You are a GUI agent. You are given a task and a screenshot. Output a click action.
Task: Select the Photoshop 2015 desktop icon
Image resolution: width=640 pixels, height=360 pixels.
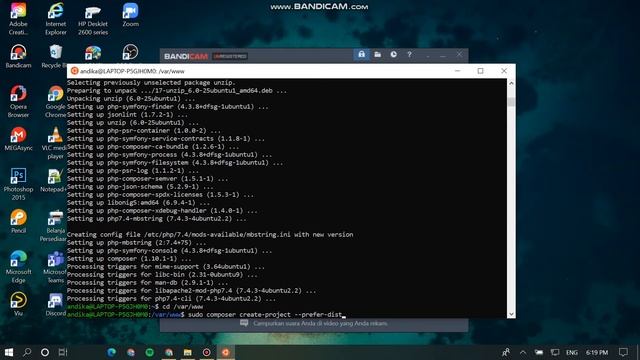point(18,184)
